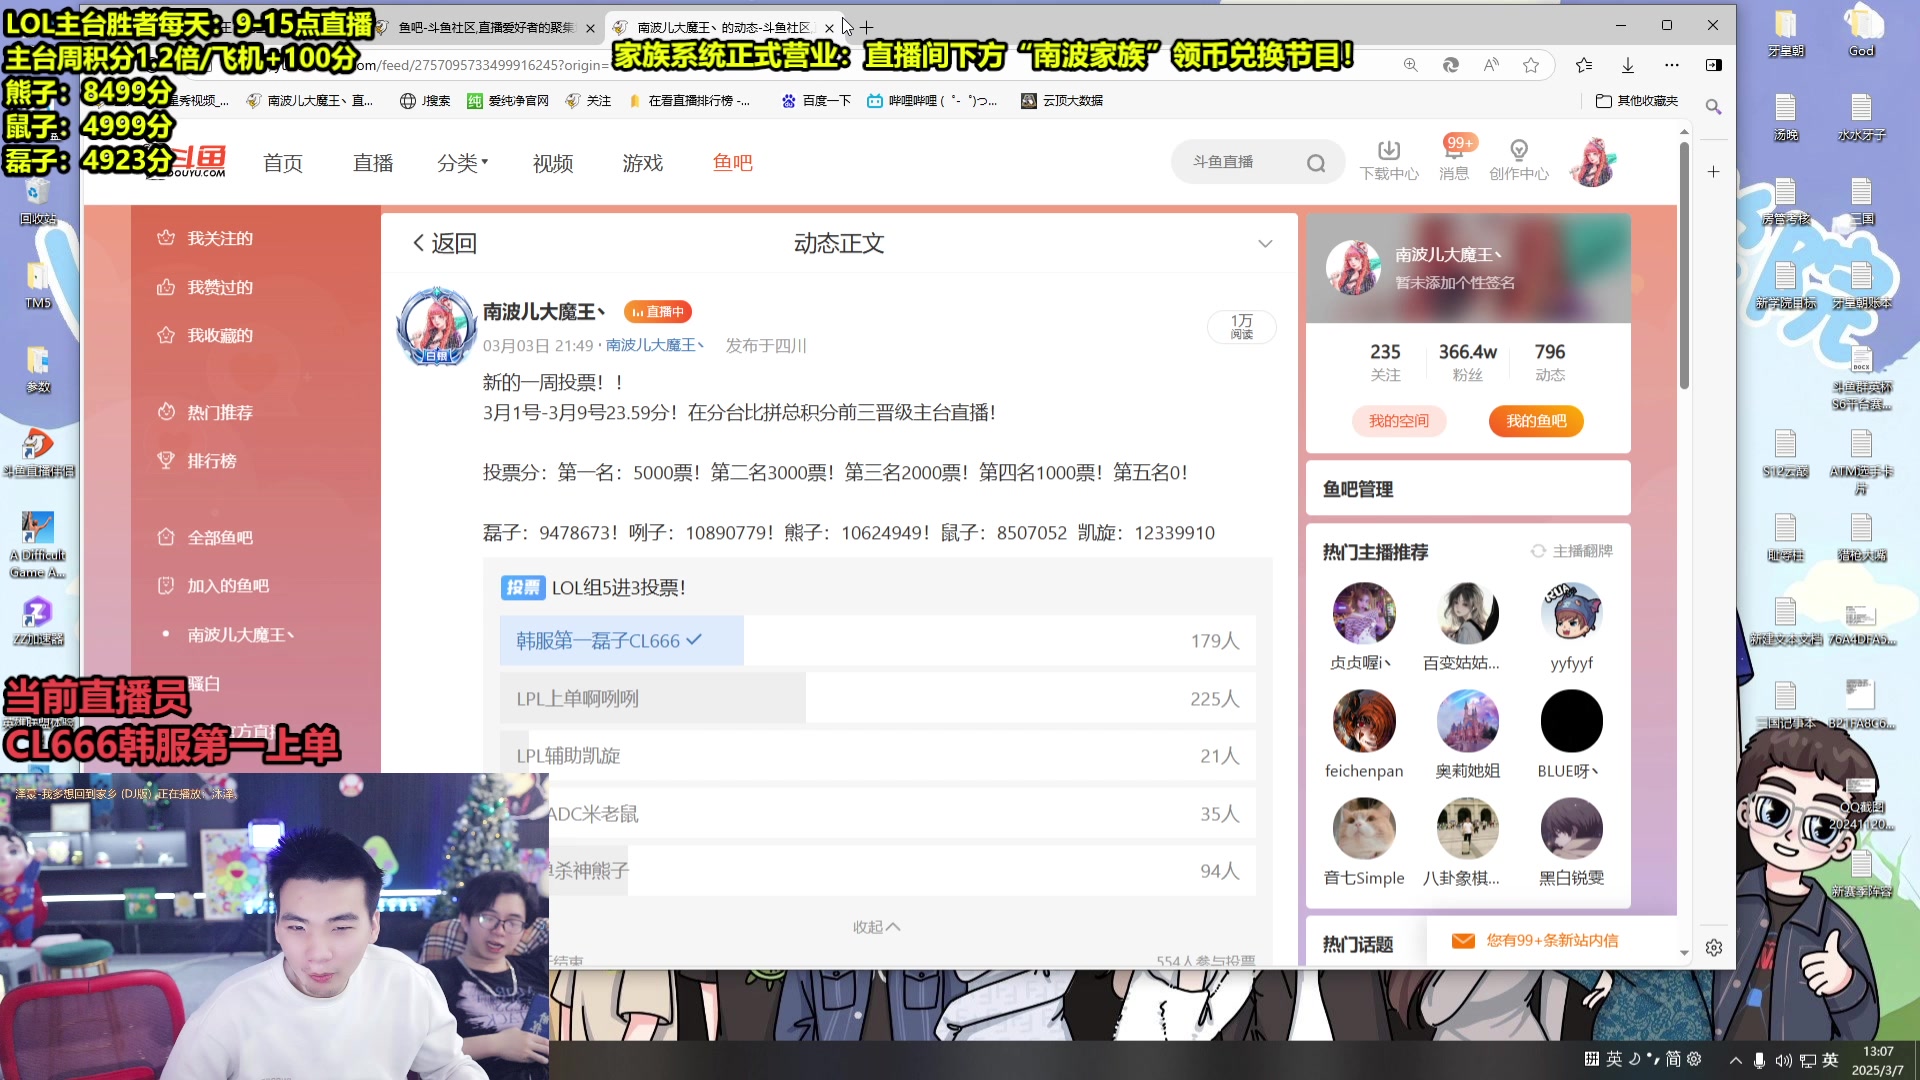
Task: Open 我关注的 in left sidebar
Action: pyautogui.click(x=205, y=238)
